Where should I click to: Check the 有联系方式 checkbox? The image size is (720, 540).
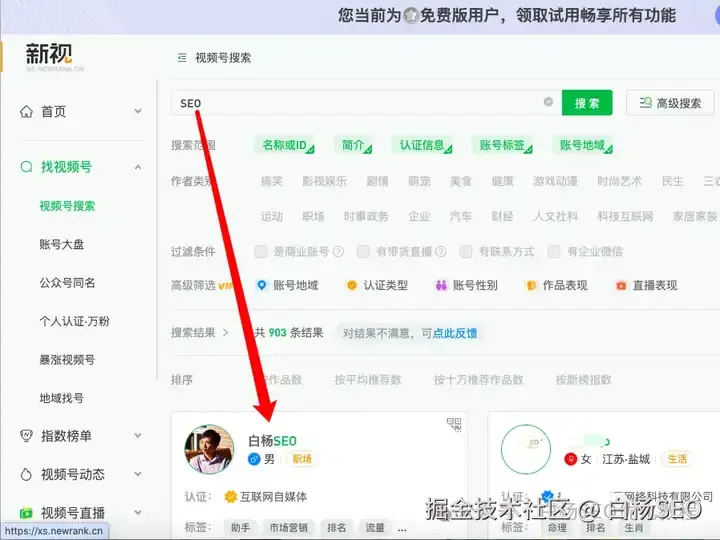click(x=466, y=252)
